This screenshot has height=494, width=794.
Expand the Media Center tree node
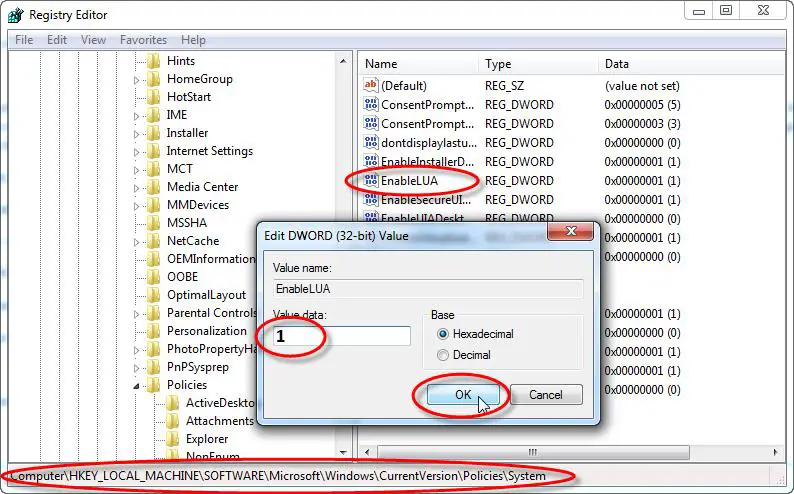click(136, 188)
